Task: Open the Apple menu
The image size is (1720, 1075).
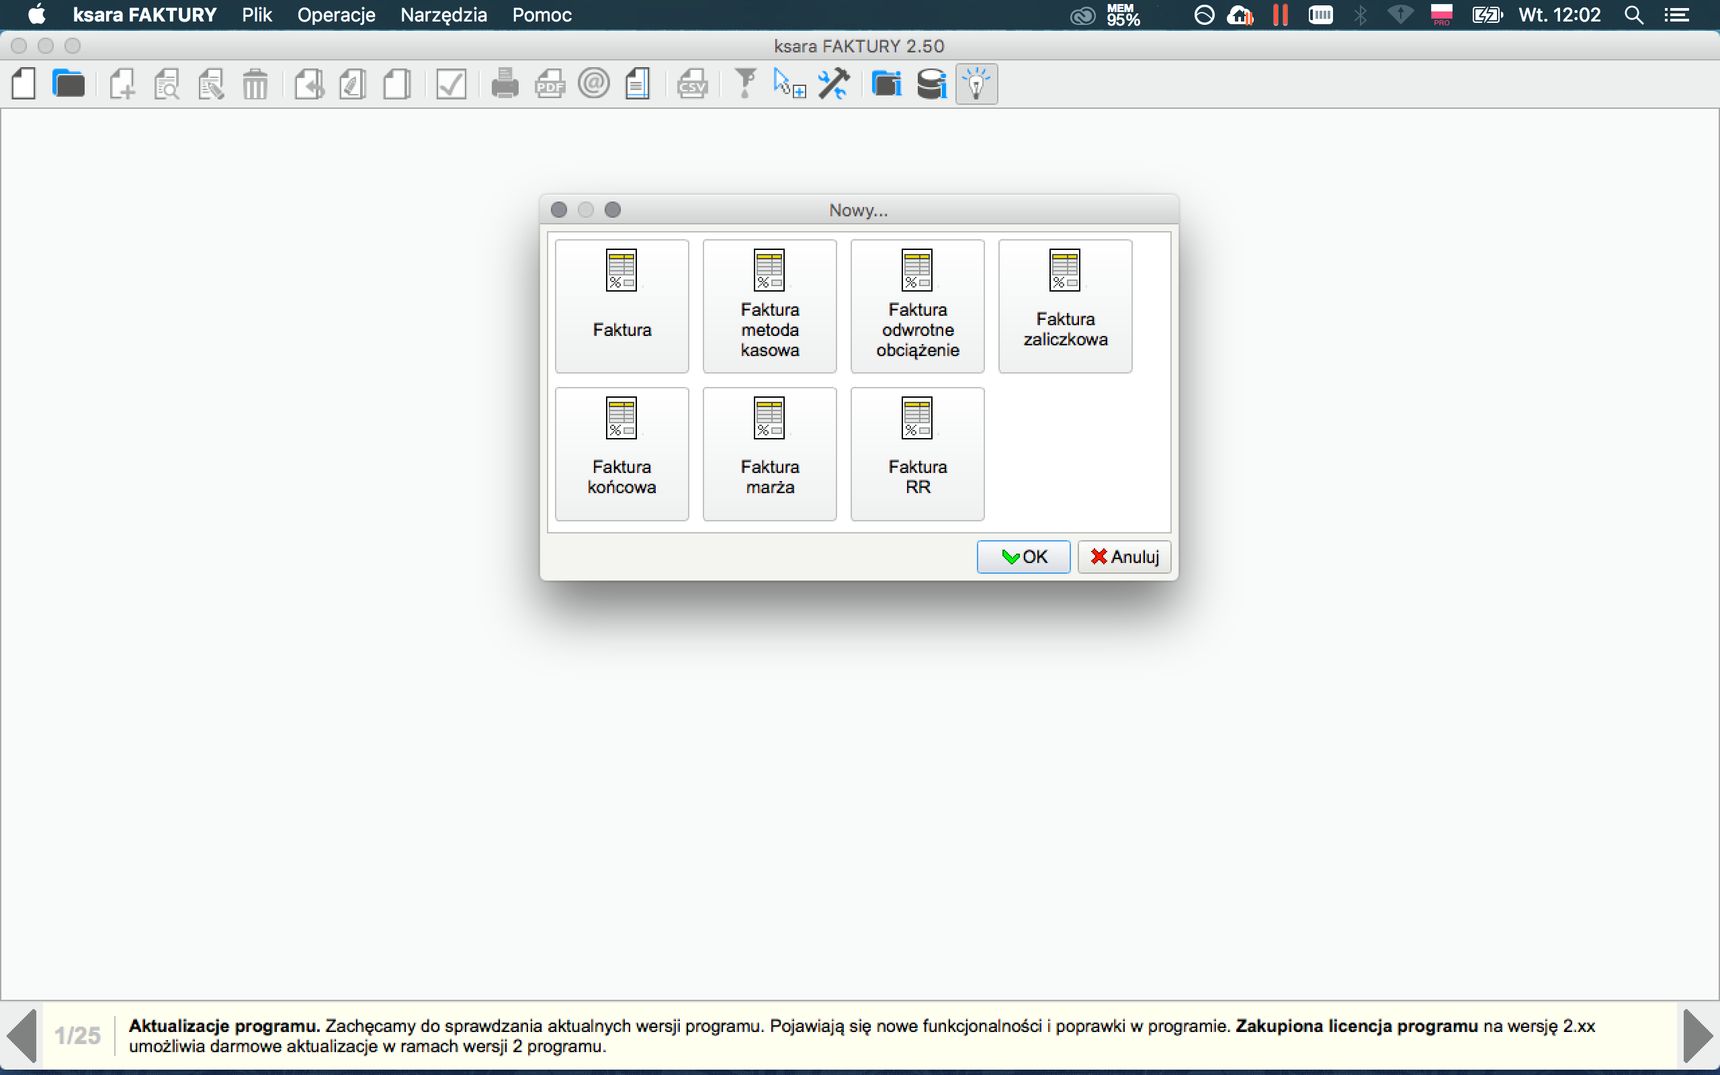Action: point(37,15)
